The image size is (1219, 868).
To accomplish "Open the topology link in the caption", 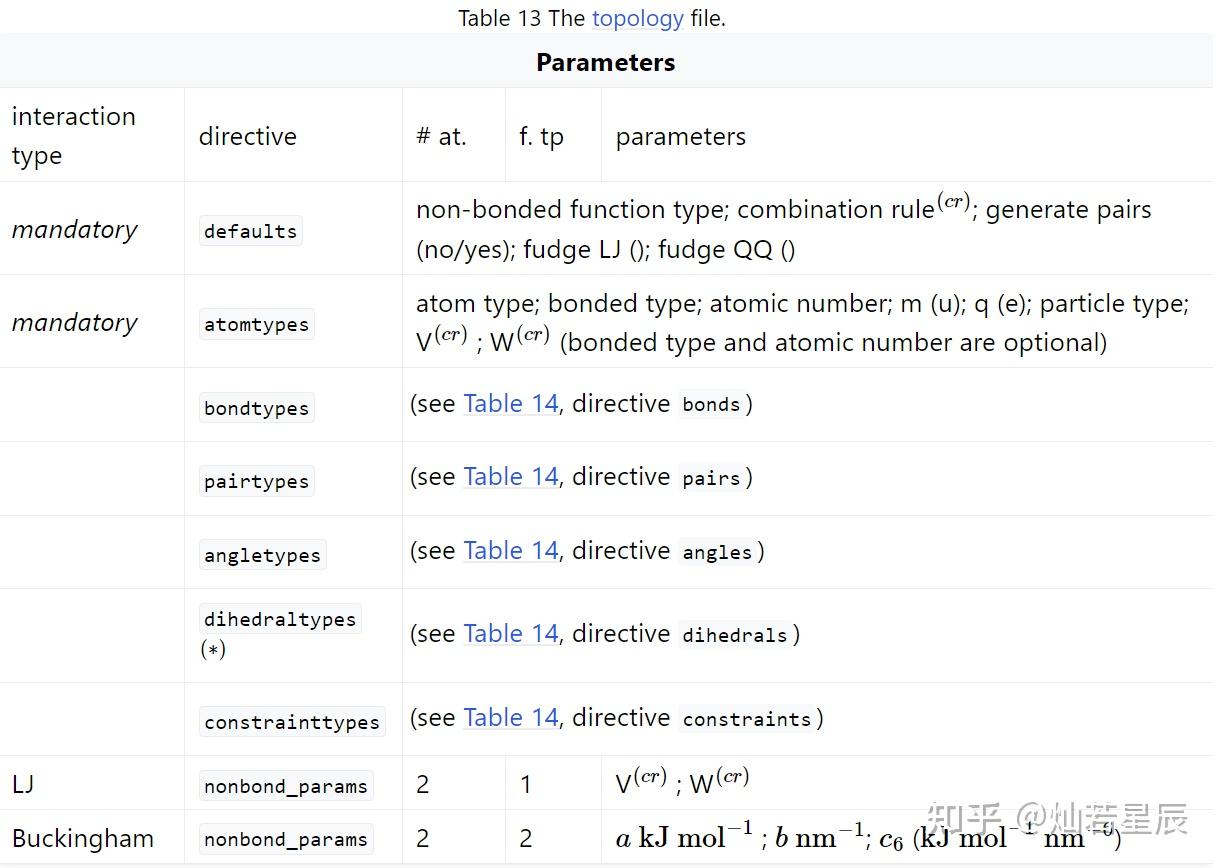I will coord(637,18).
